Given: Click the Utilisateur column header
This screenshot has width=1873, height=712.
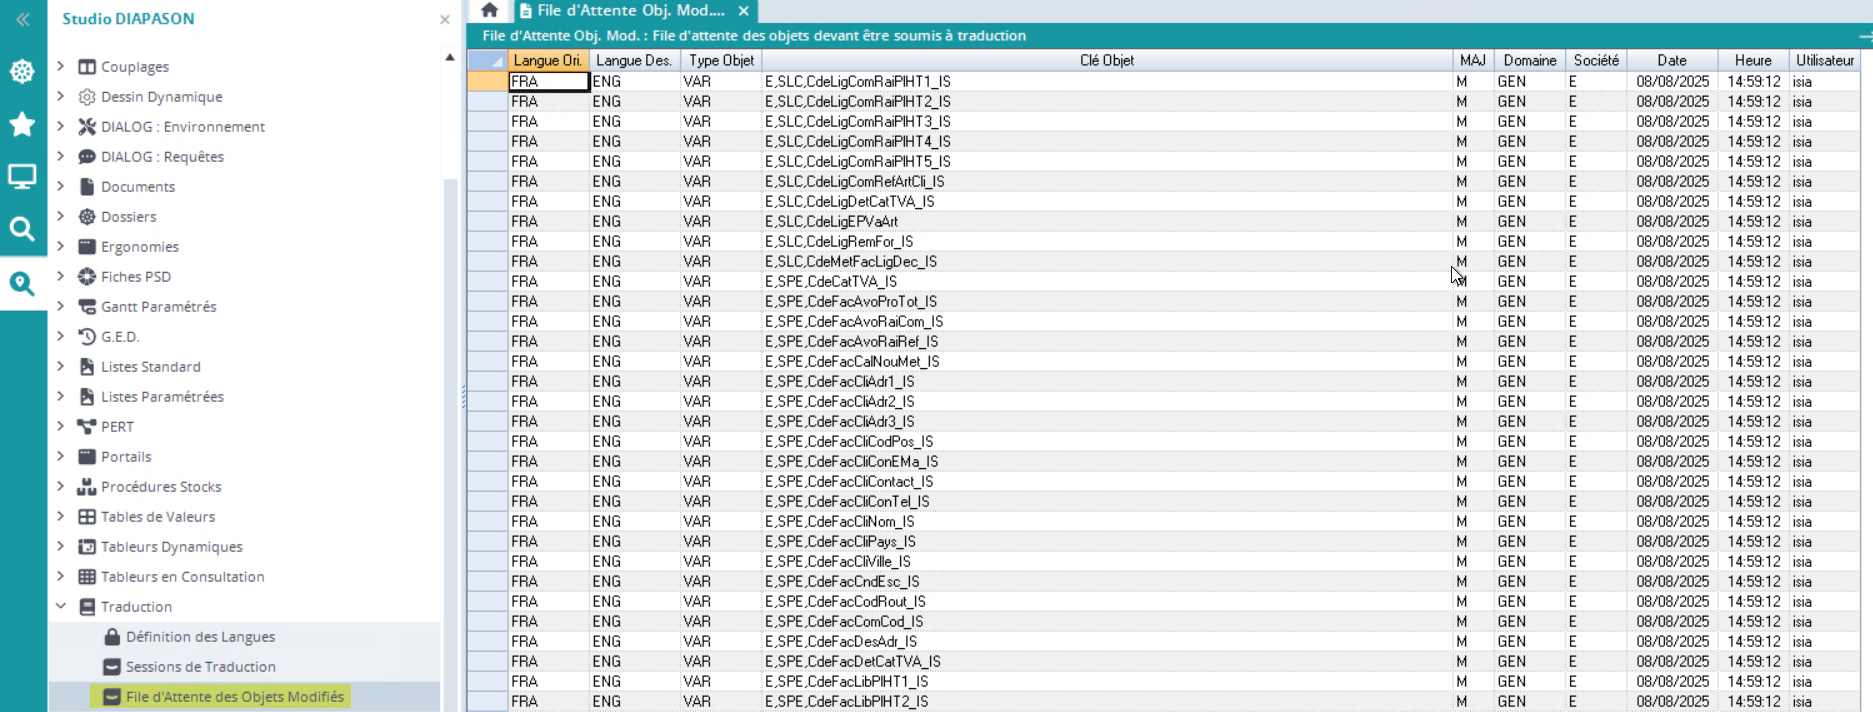Looking at the screenshot, I should 1824,60.
